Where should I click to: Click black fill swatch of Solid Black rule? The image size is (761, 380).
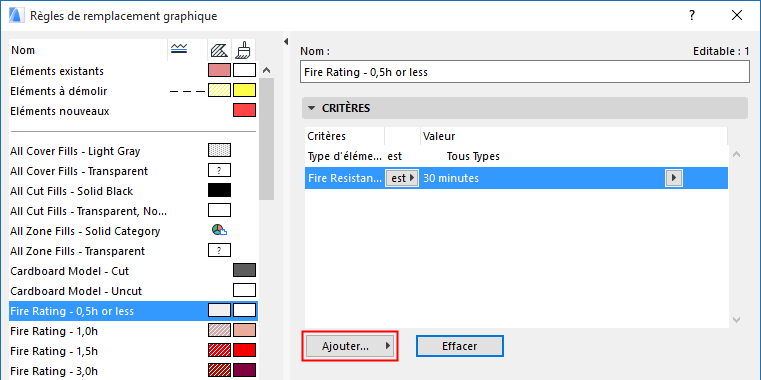(219, 190)
